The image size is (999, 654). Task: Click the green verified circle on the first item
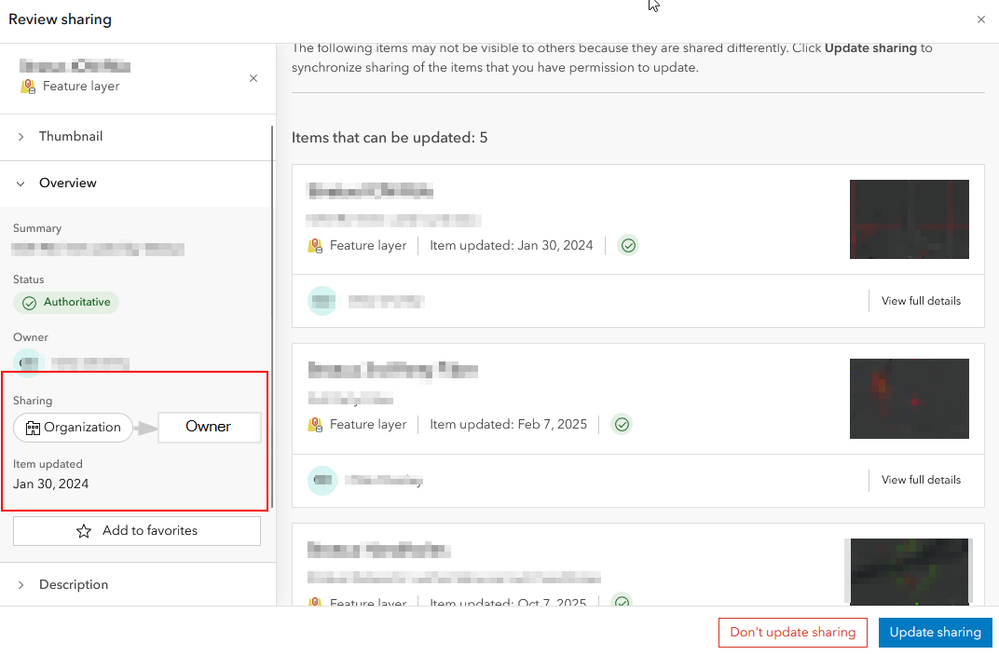tap(628, 244)
